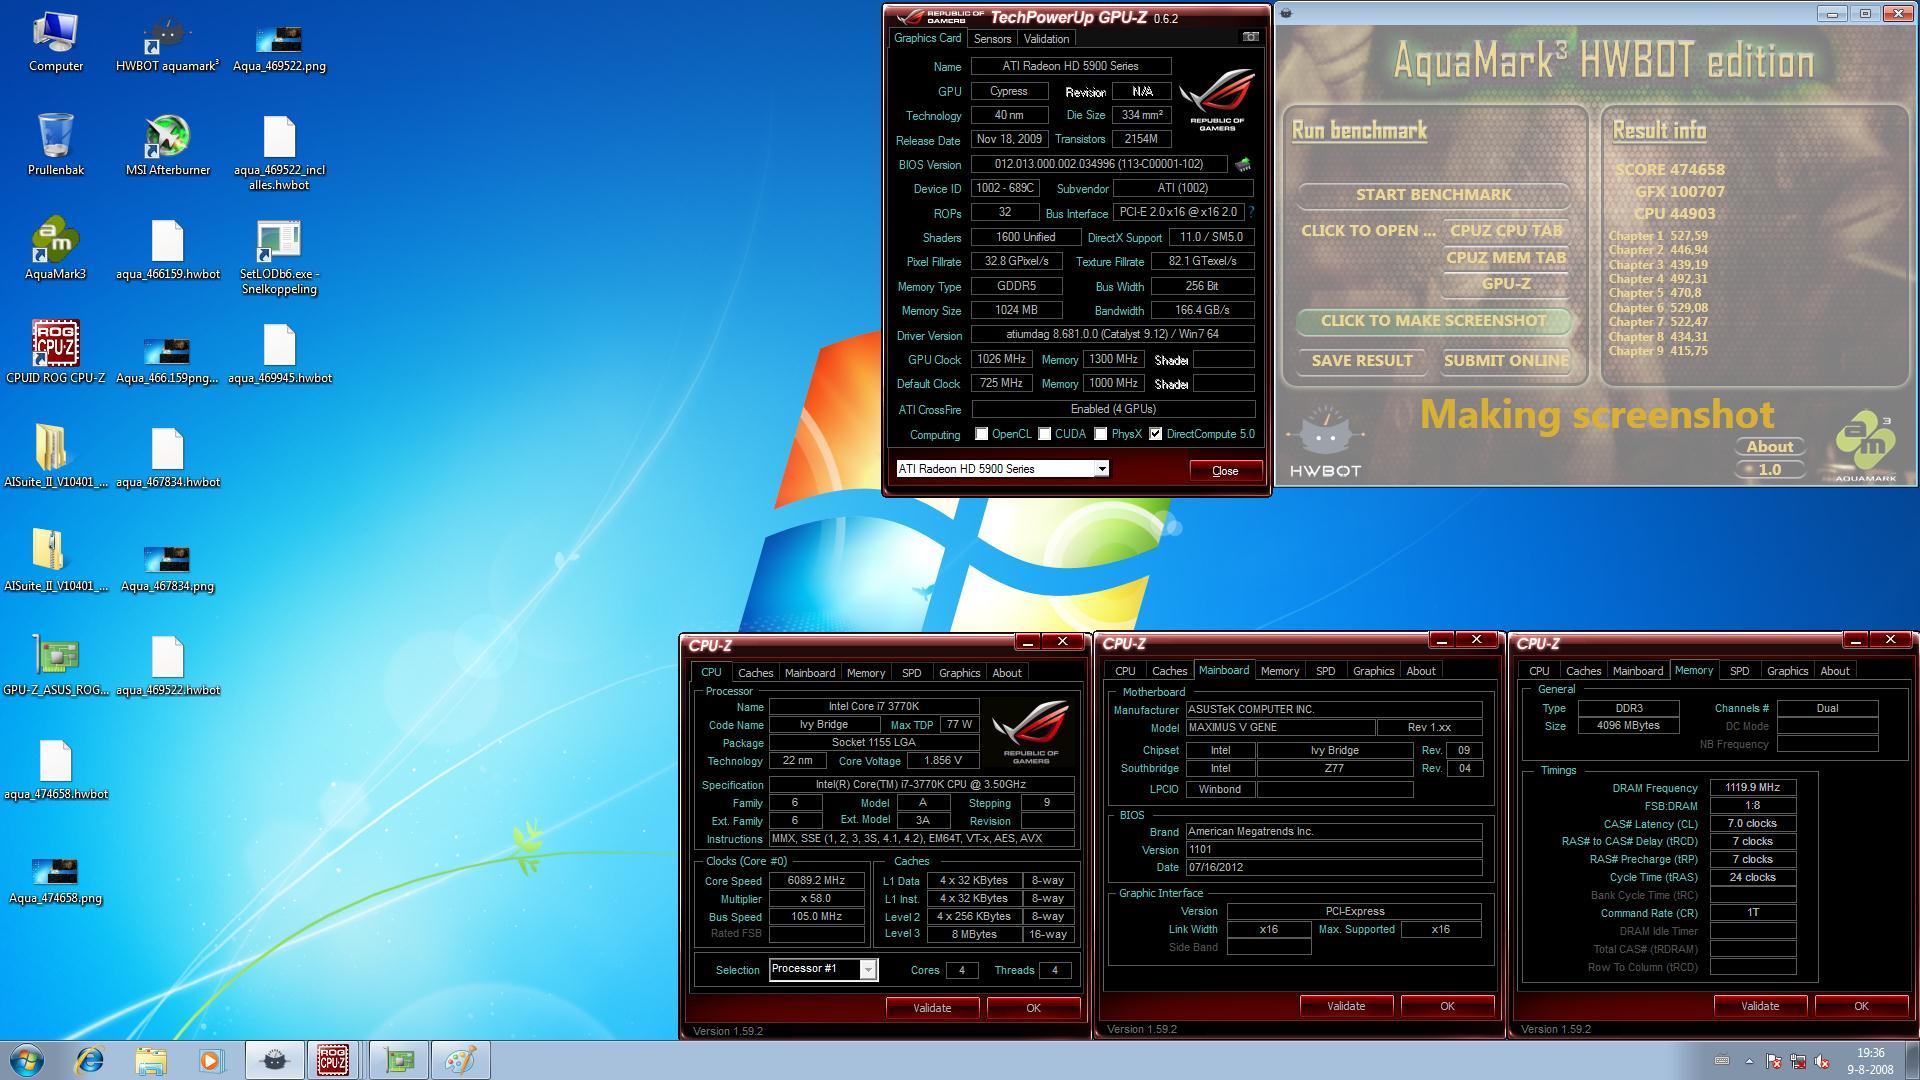The height and width of the screenshot is (1080, 1920).
Task: Toggle the PhysX checkbox in GPU-Z
Action: pos(1100,434)
